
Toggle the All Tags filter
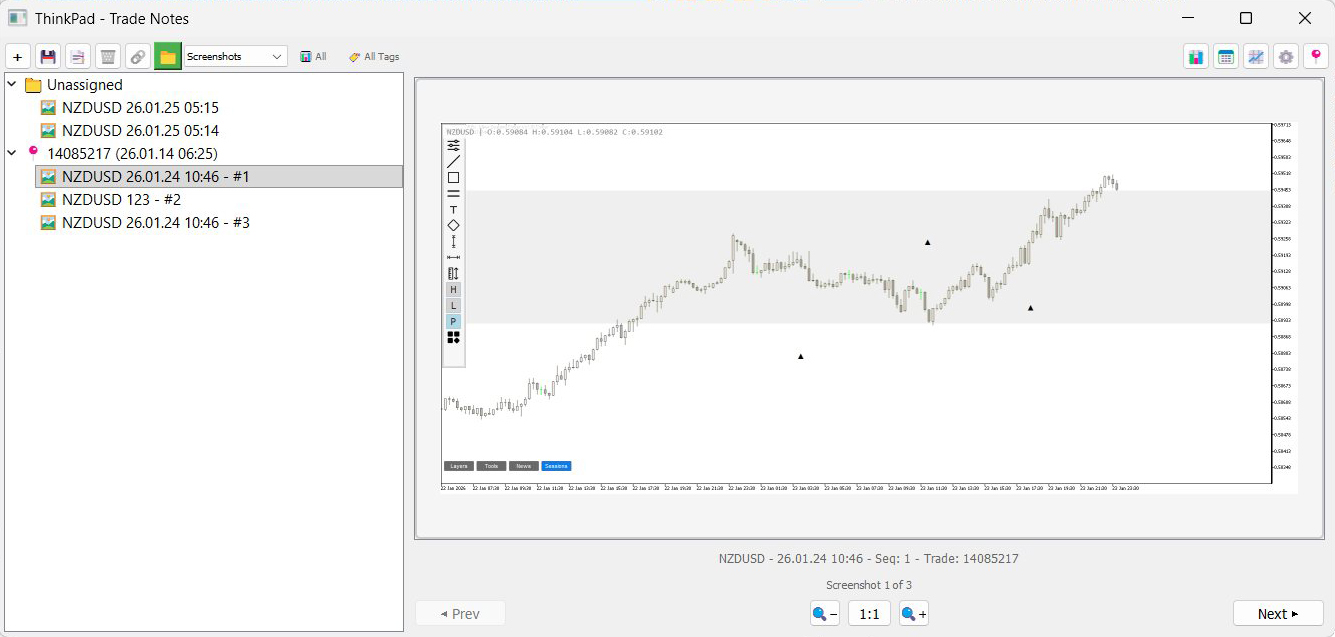374,57
